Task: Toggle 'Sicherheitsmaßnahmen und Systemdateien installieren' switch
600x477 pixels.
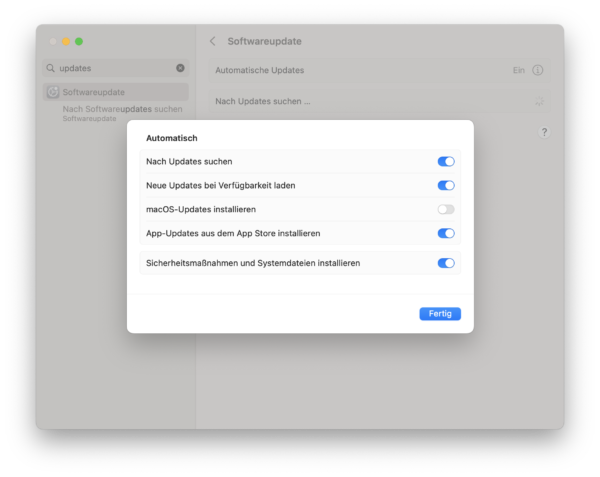Action: click(446, 263)
